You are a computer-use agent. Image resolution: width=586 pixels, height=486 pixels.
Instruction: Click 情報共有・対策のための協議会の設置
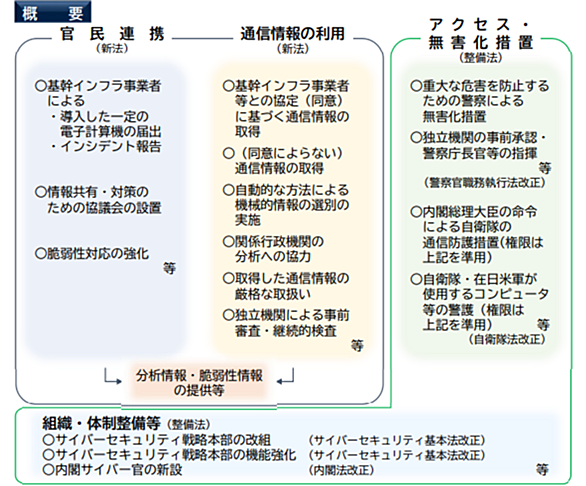(x=98, y=200)
